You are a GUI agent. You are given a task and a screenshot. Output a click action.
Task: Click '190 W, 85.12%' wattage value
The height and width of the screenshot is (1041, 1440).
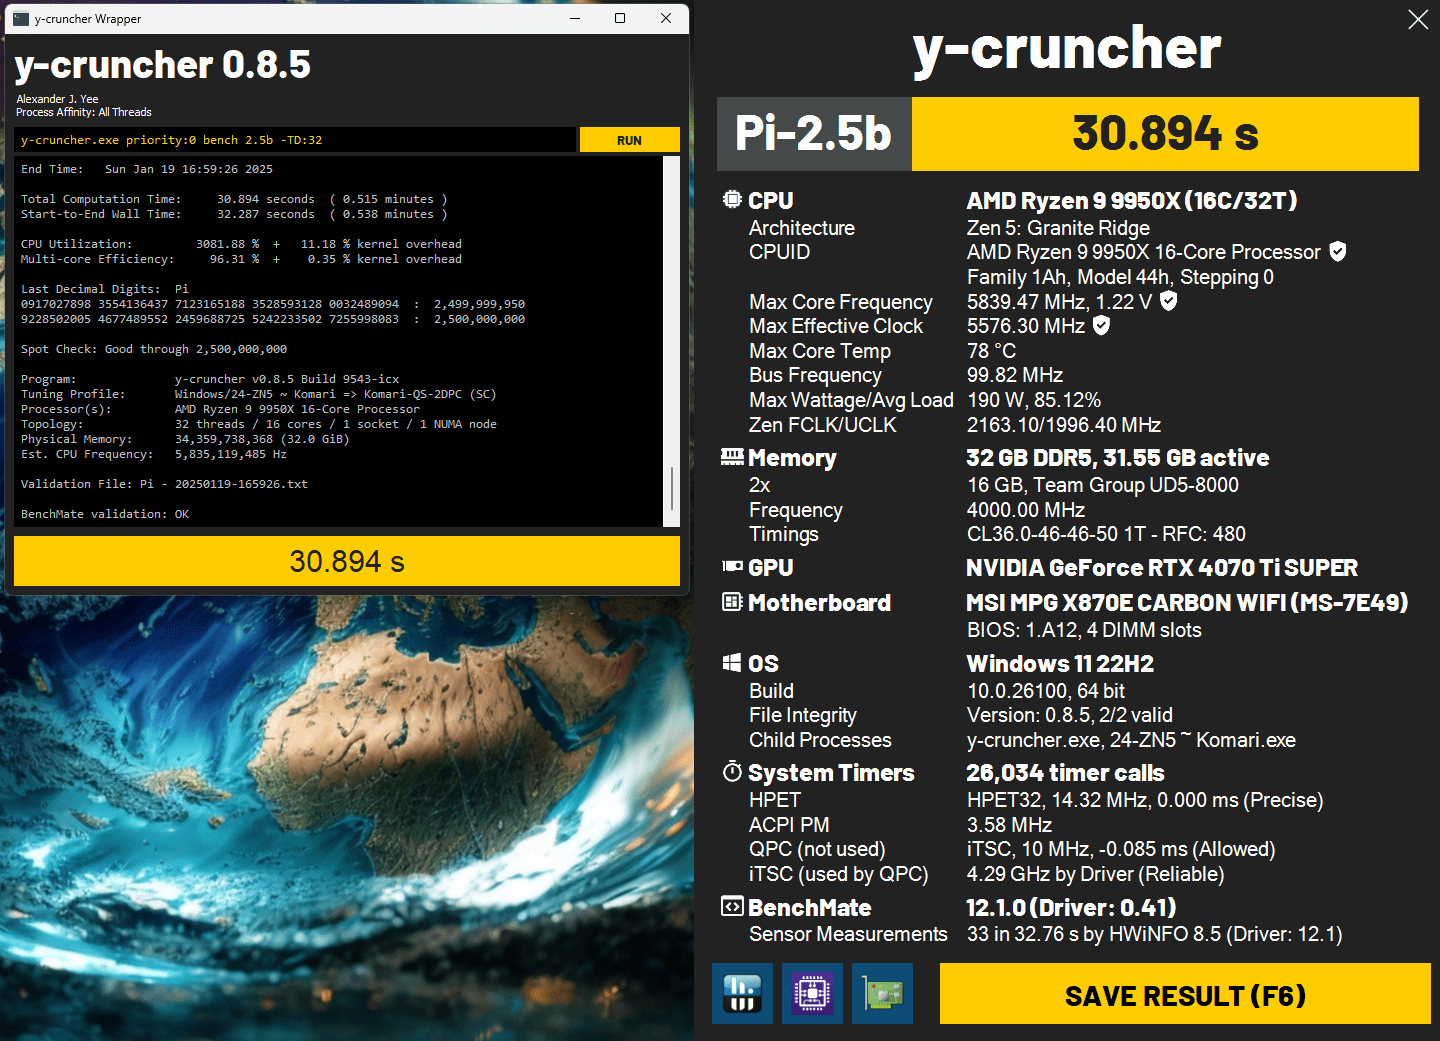click(1034, 400)
